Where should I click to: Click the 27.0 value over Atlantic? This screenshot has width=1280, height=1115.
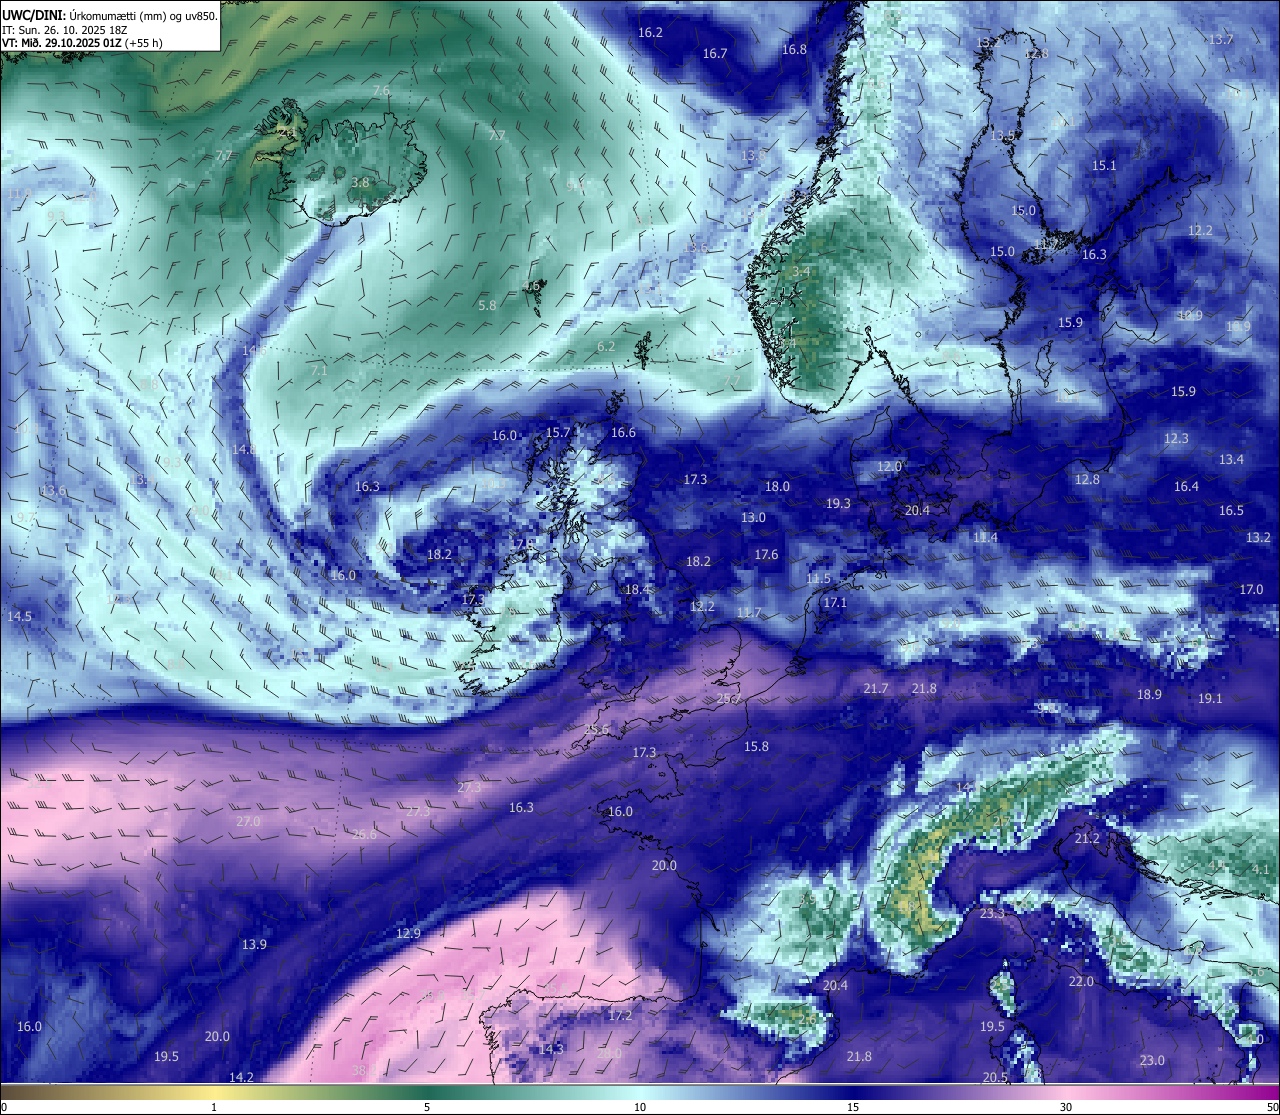[x=248, y=822]
